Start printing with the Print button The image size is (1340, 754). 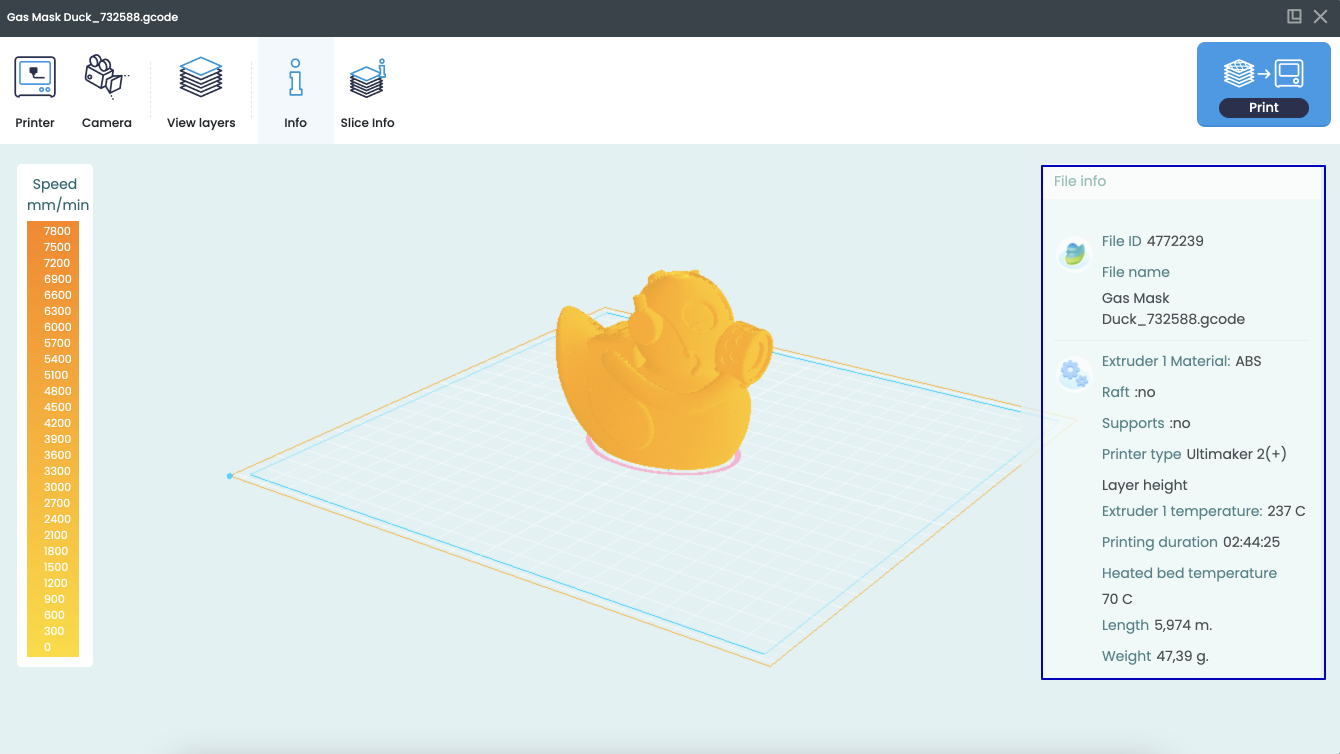(x=1263, y=107)
